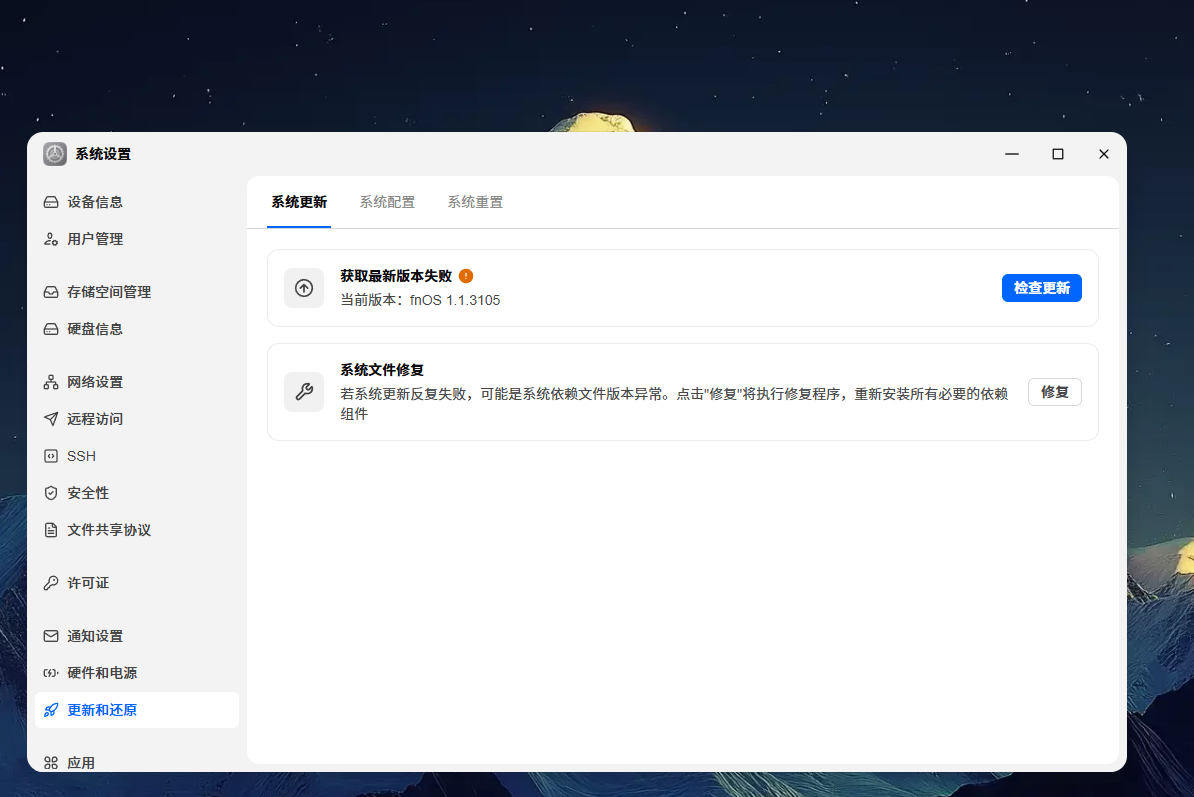Open 硬盘信息 page
Screen dimensions: 1194x797
pos(137,329)
